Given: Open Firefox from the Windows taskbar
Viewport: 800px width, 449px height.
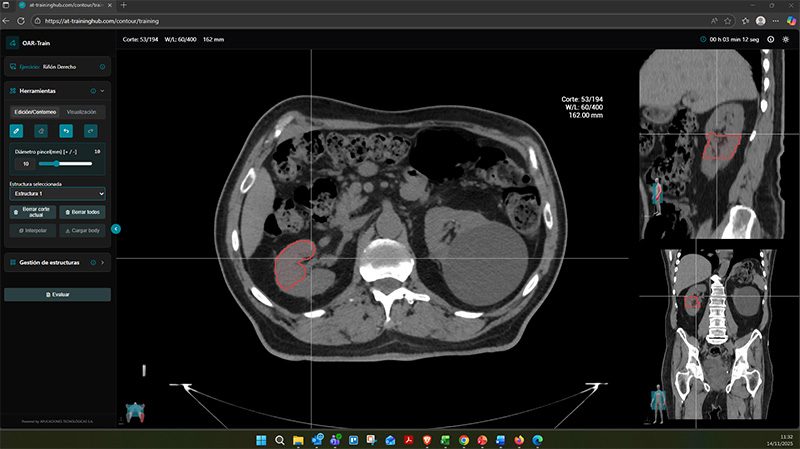Looking at the screenshot, I should (518, 439).
